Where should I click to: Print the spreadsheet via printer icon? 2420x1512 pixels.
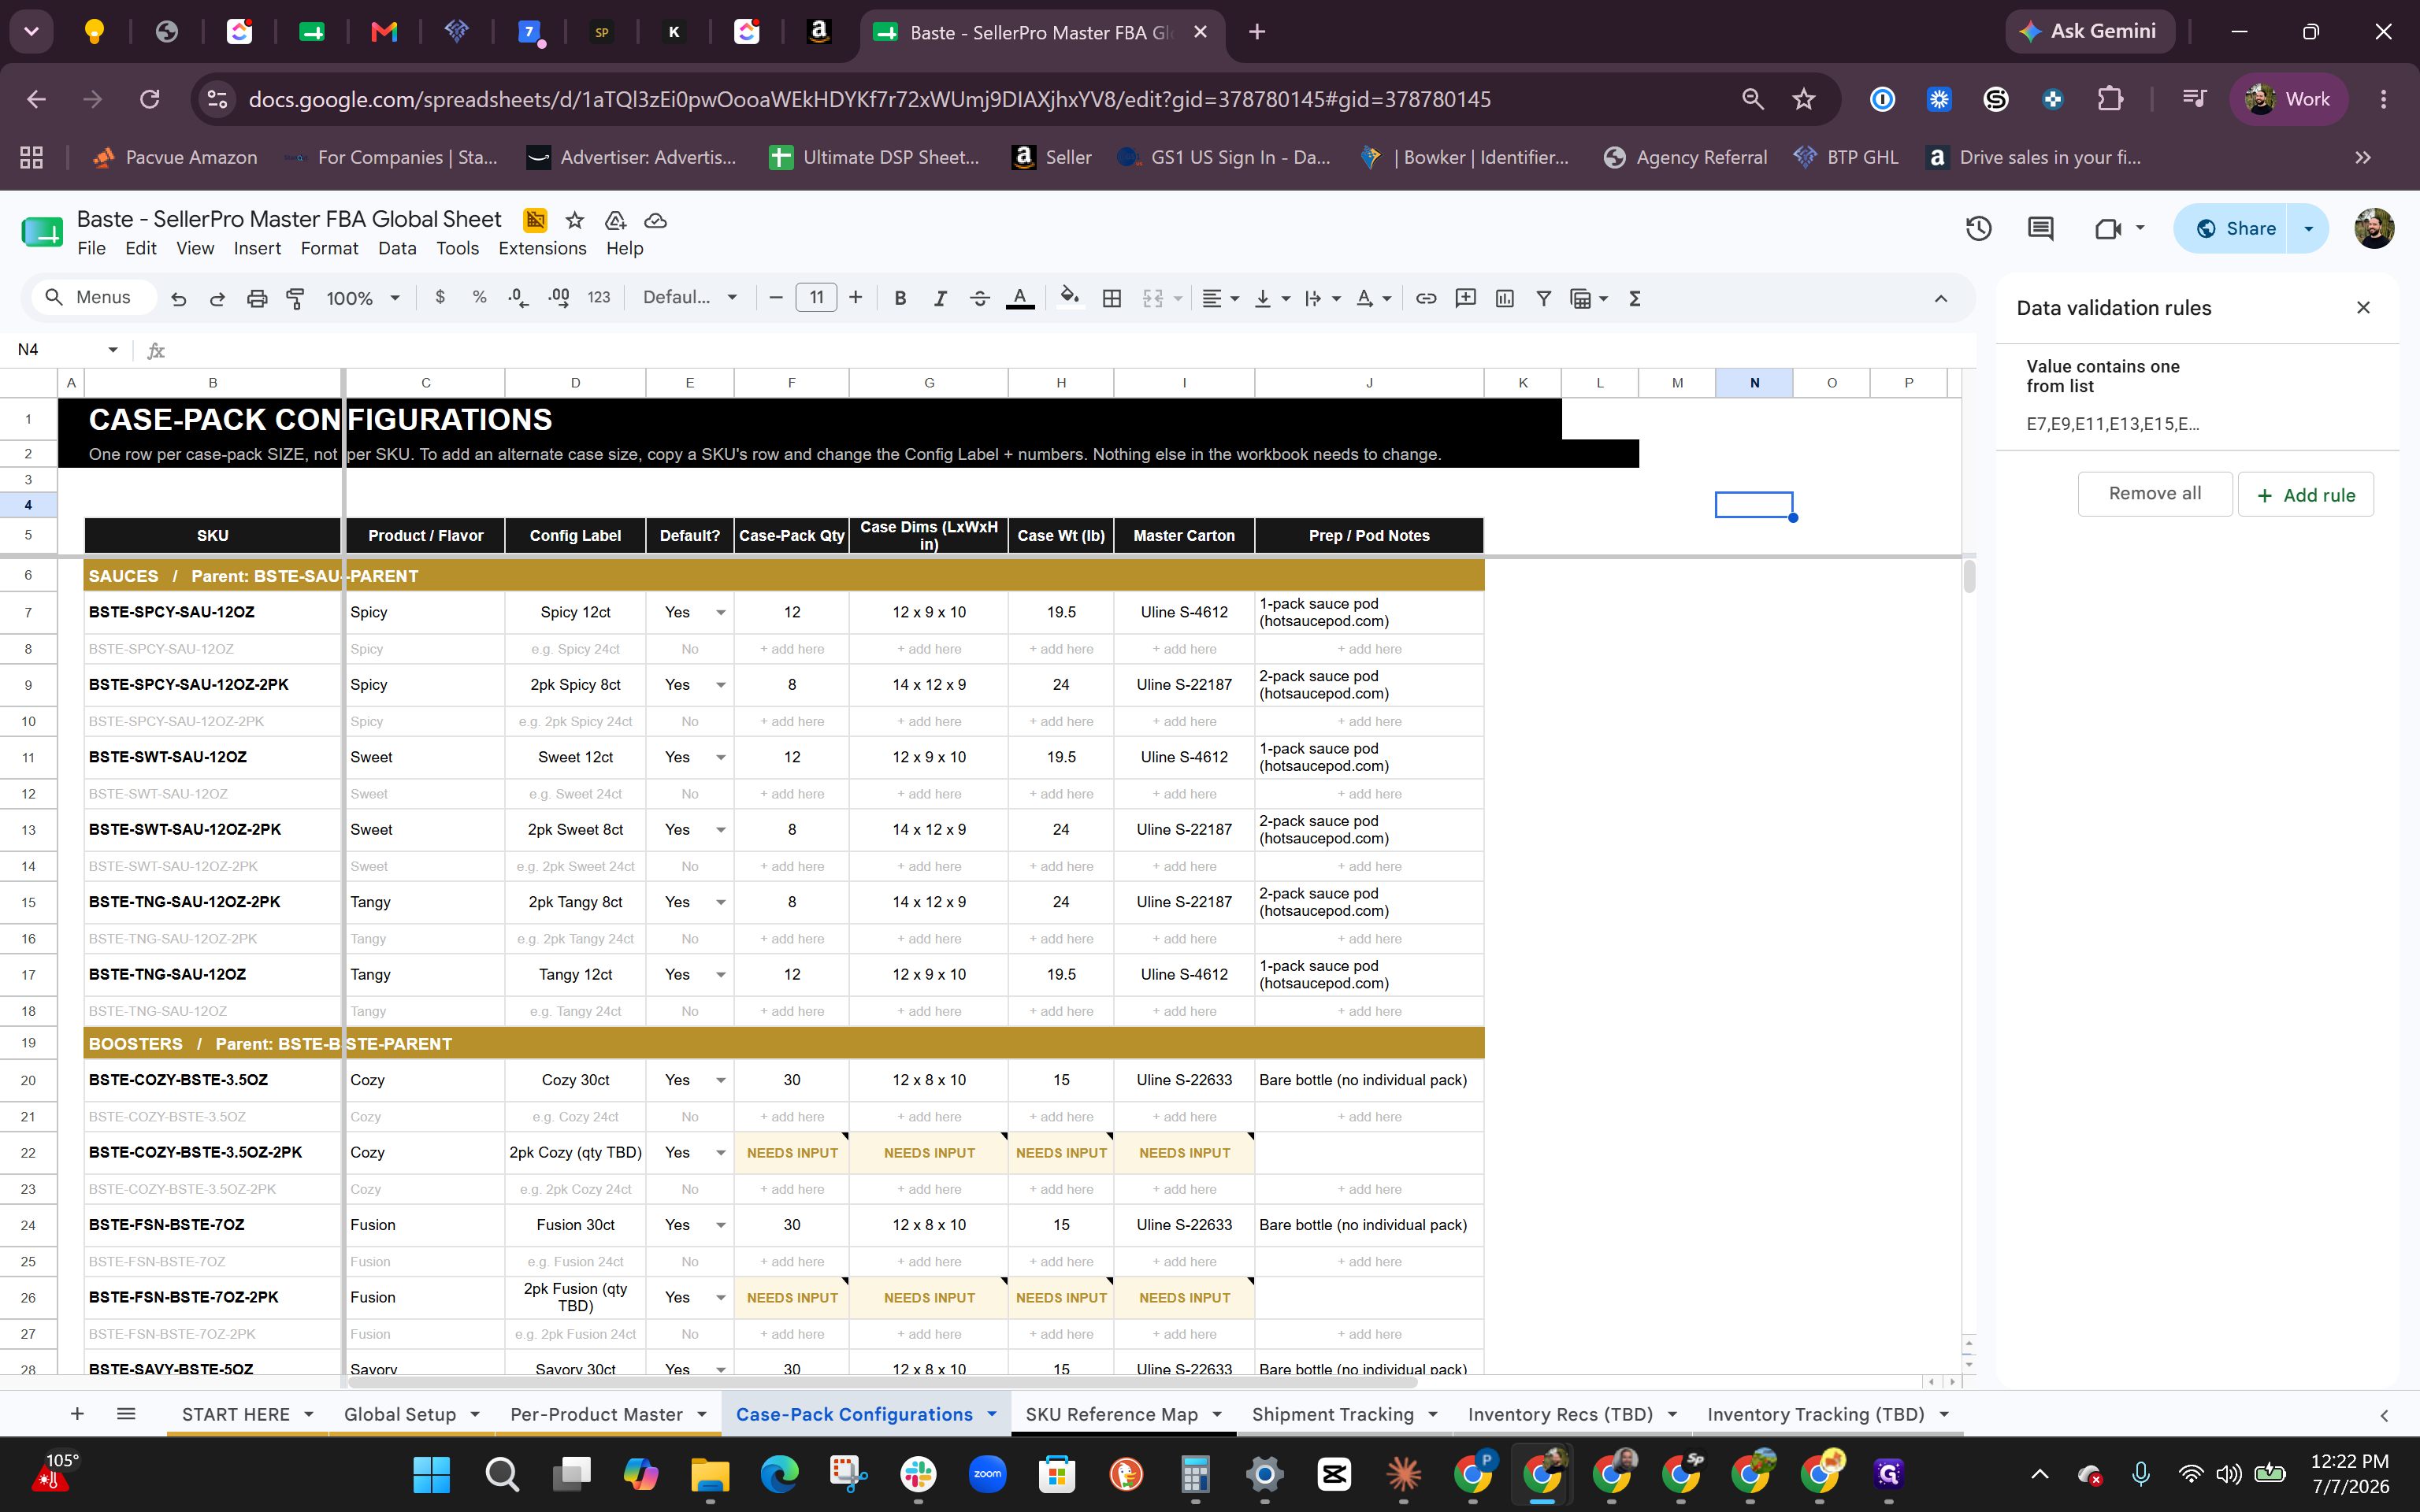click(257, 298)
